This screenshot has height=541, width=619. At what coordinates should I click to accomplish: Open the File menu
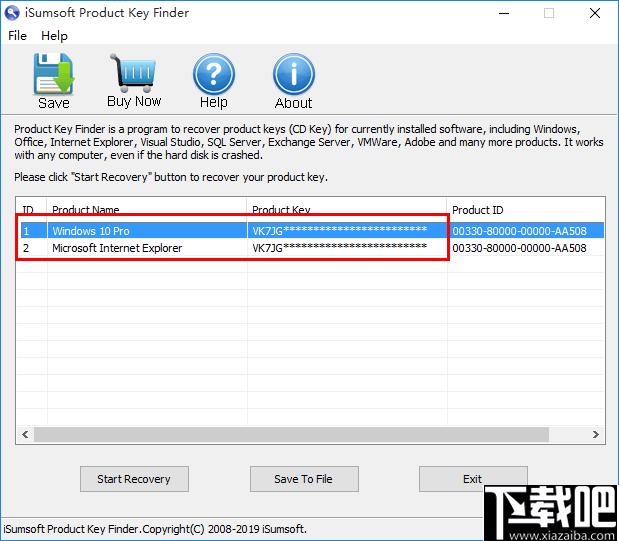point(17,36)
